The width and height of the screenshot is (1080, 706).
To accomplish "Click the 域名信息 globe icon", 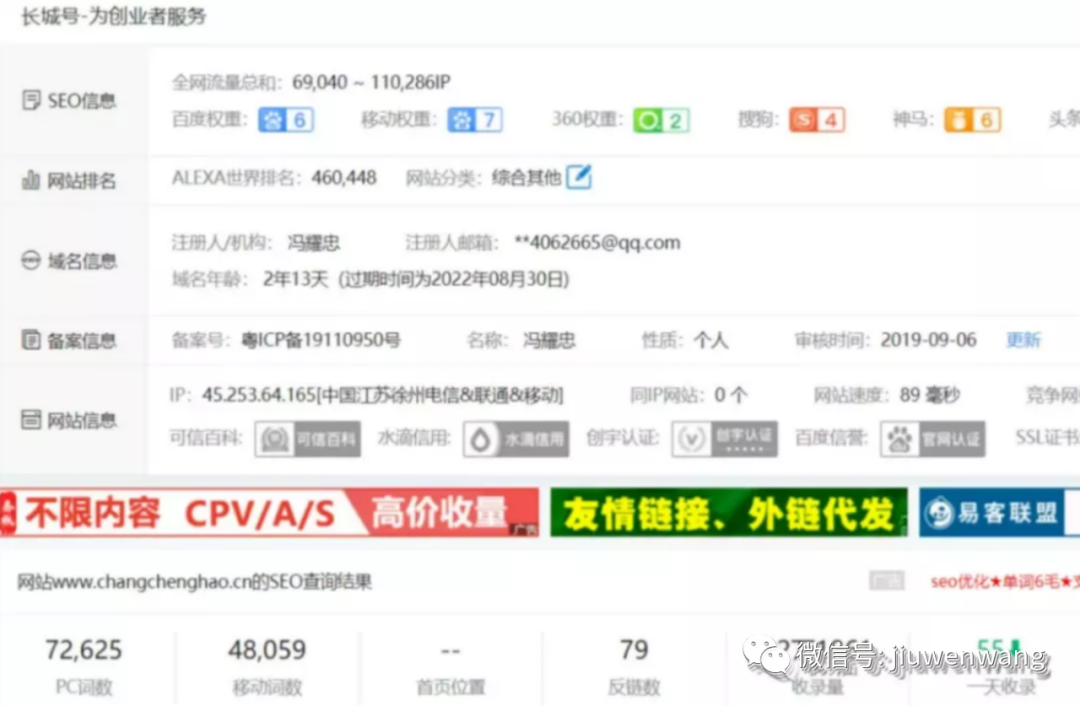I will 31,261.
